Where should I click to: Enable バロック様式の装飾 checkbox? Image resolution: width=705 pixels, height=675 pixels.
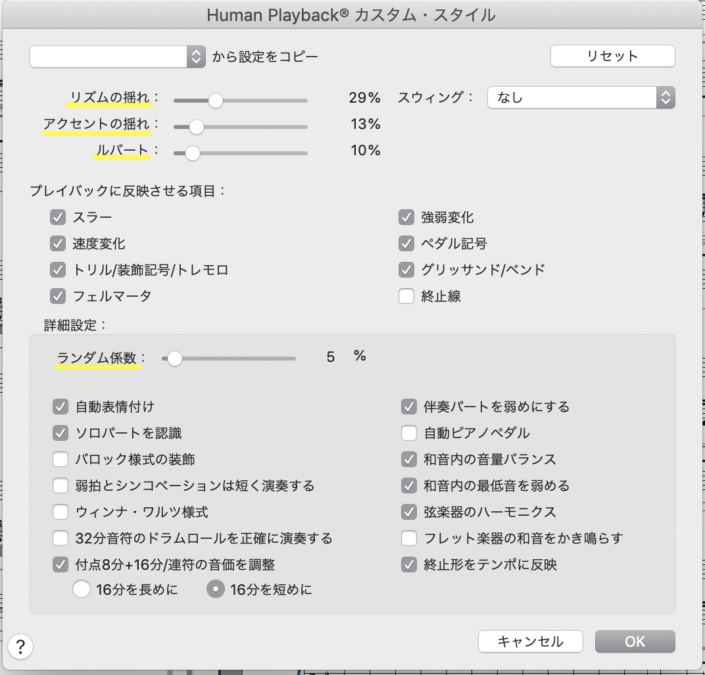60,459
